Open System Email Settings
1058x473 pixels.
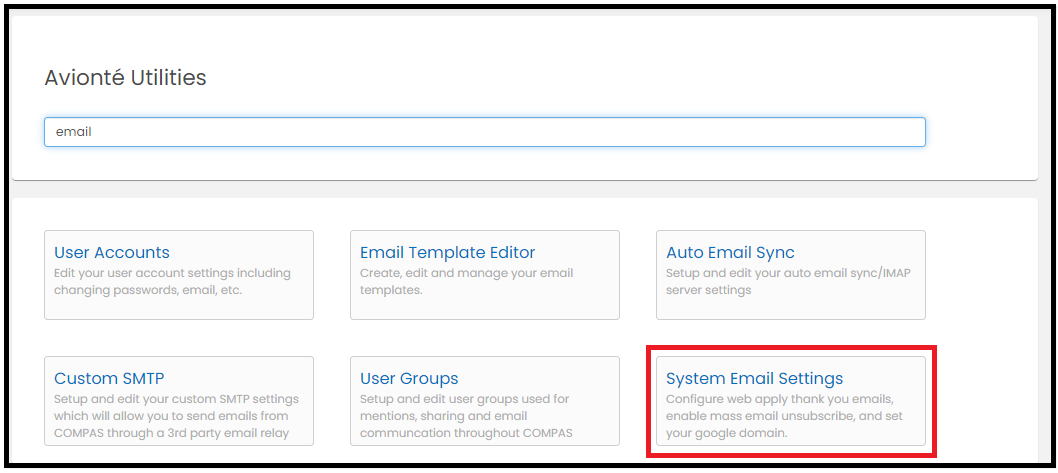[x=791, y=401]
